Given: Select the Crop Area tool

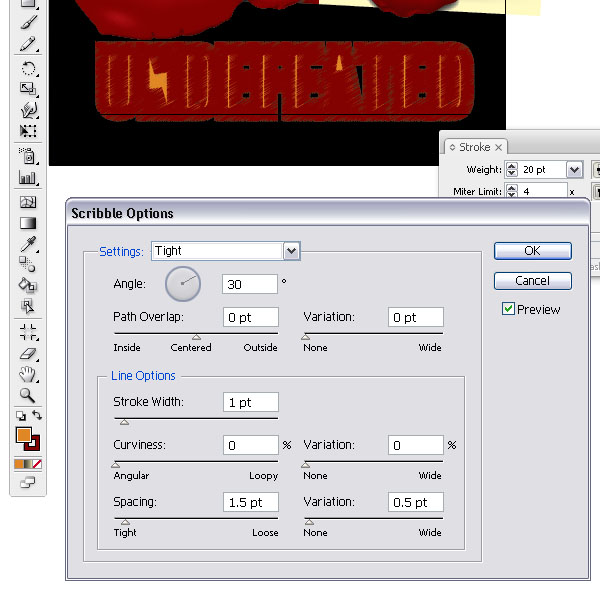Looking at the screenshot, I should 29,332.
